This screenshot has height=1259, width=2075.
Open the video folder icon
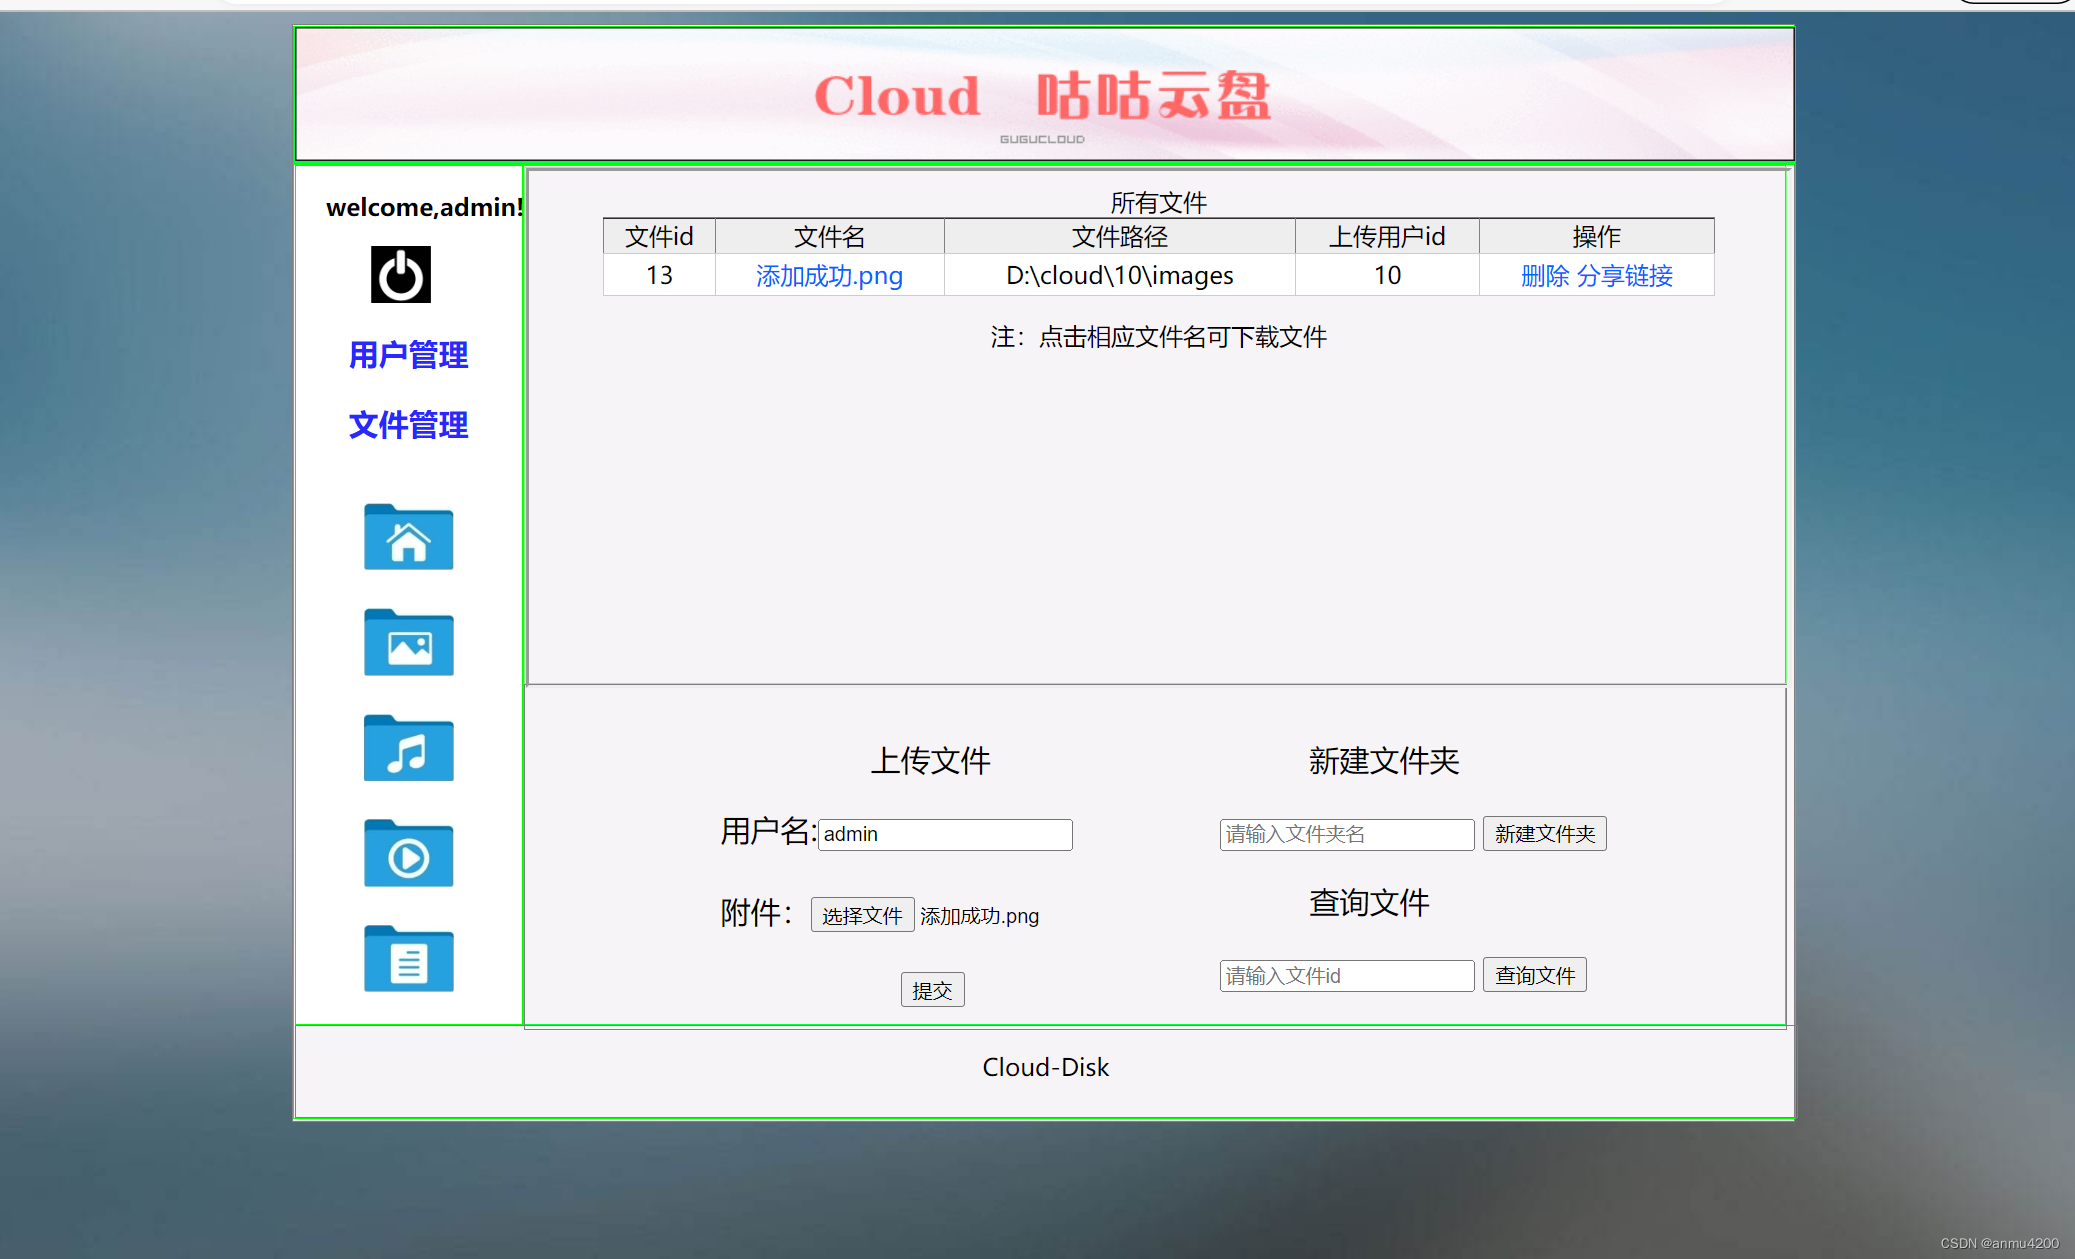click(x=408, y=853)
